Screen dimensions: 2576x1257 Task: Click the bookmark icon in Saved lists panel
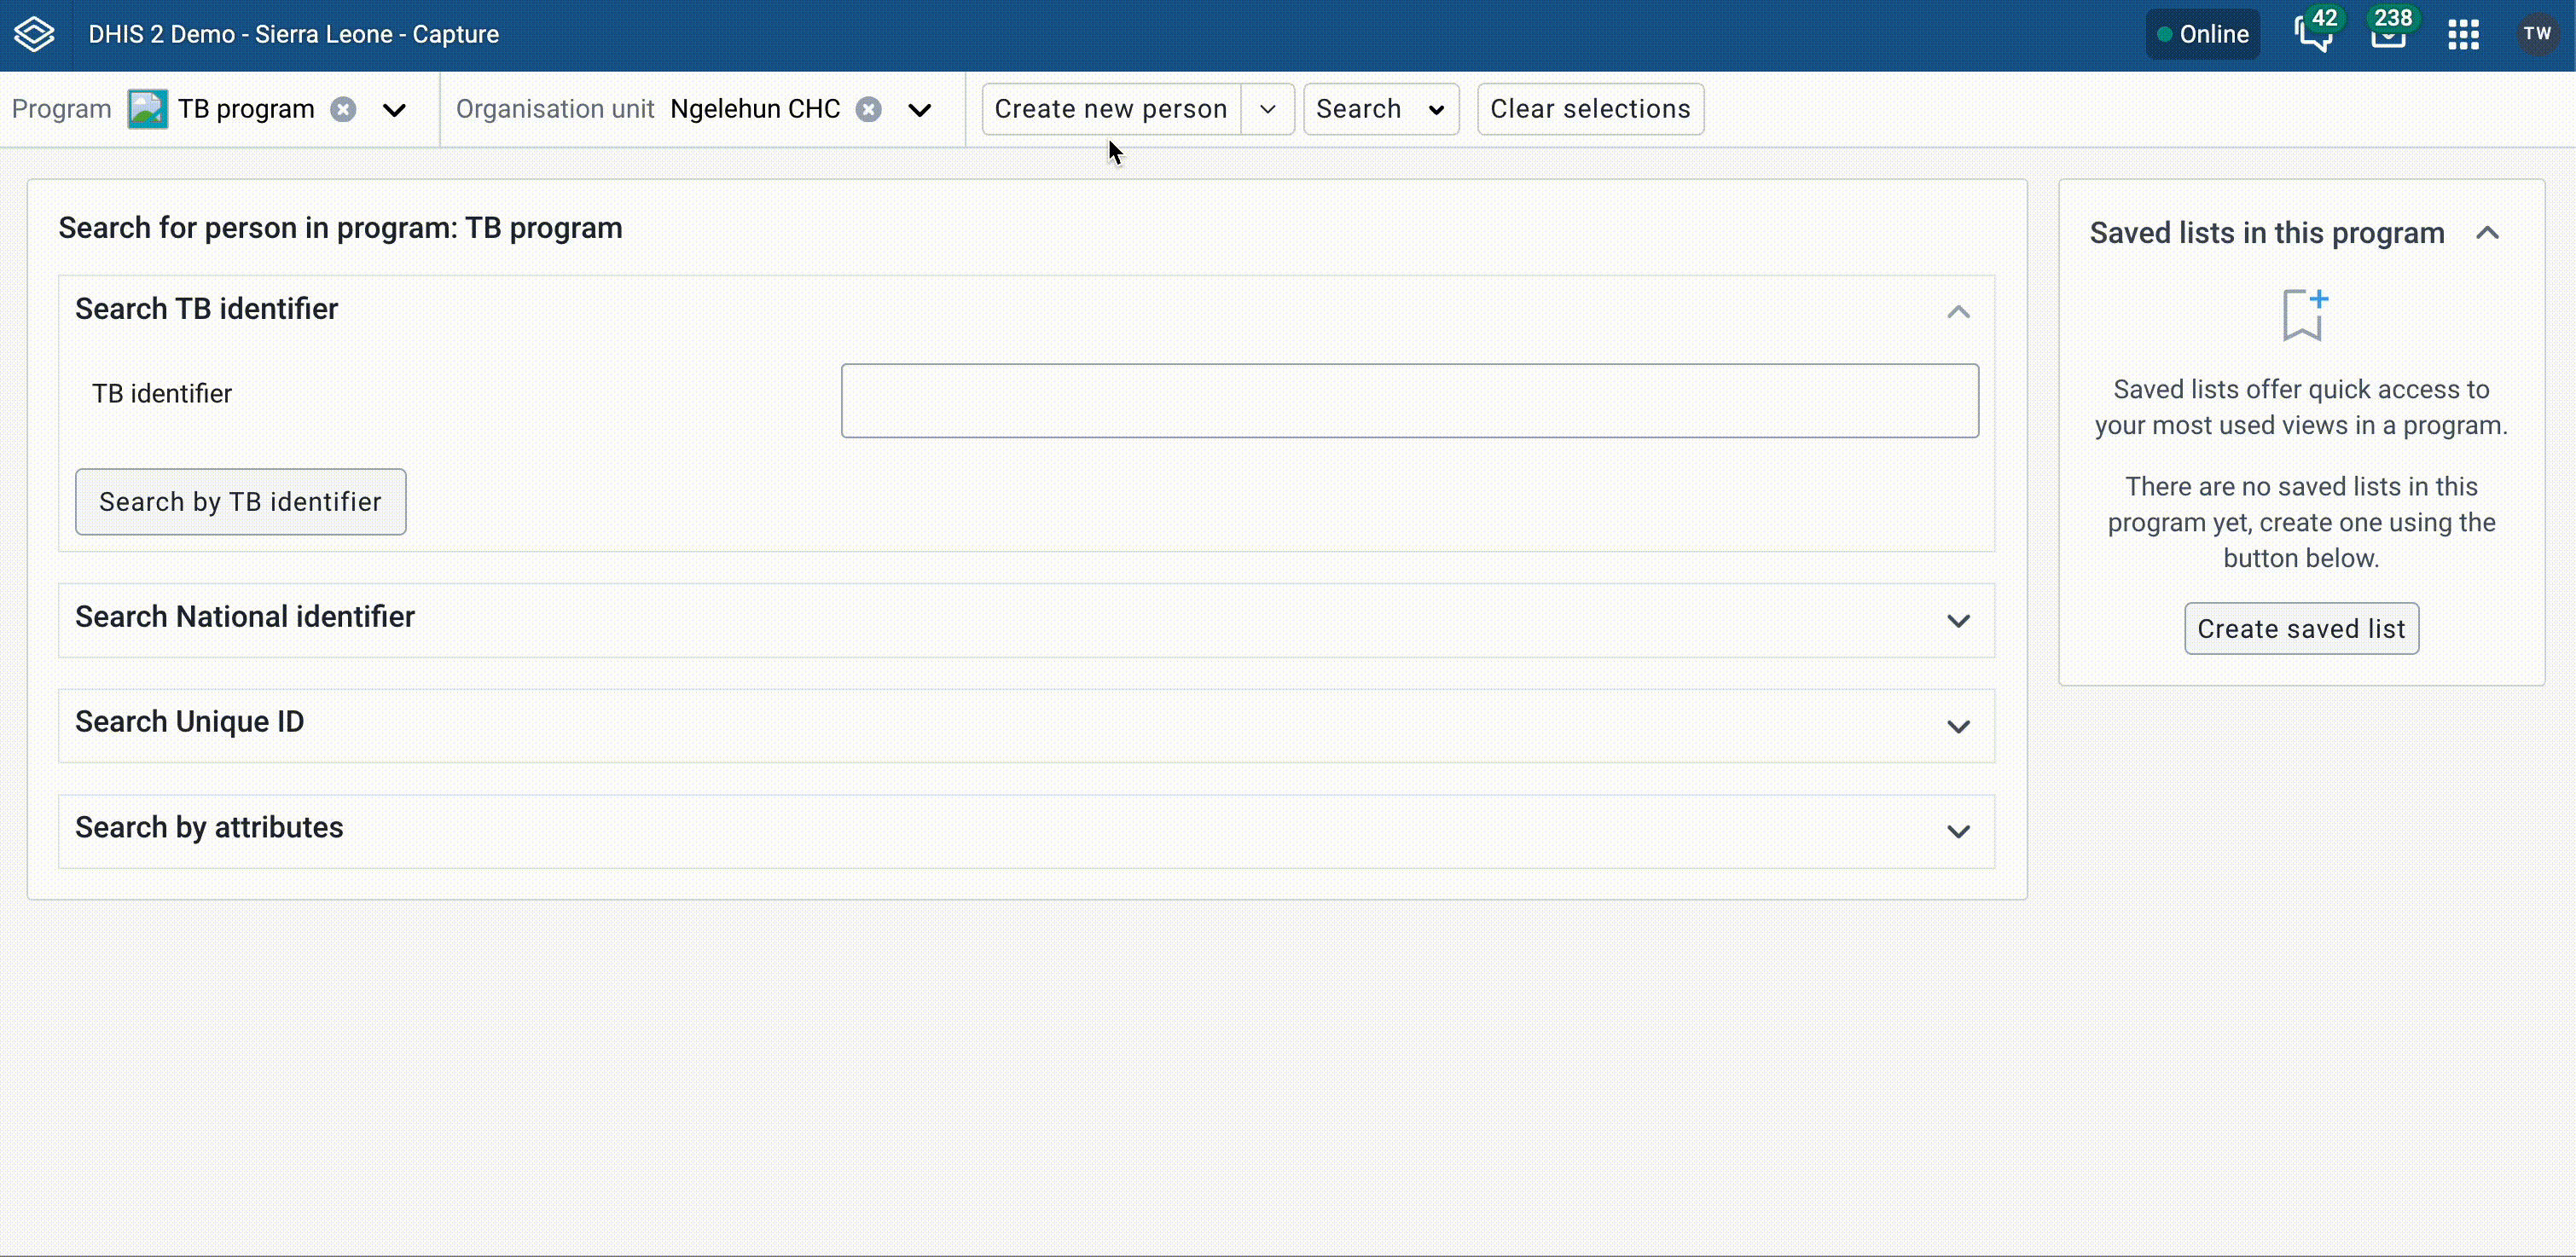pos(2302,314)
